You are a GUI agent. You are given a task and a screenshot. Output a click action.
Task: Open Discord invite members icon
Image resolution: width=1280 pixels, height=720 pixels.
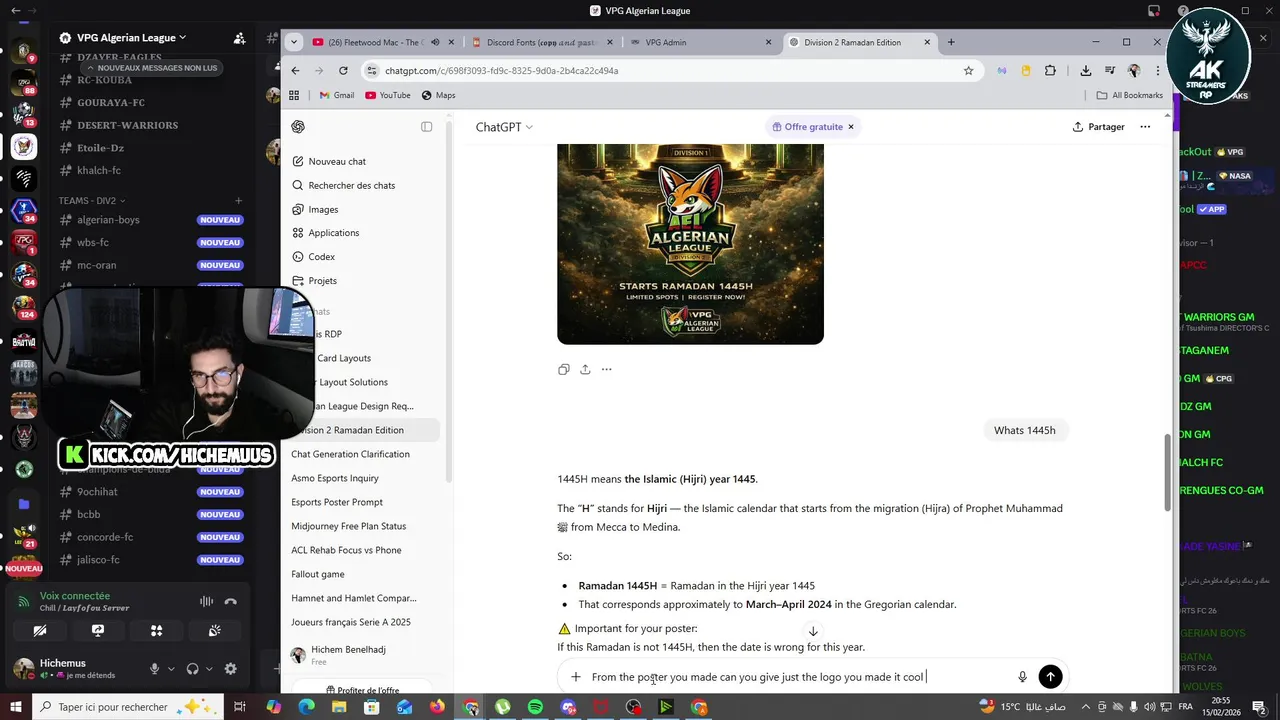239,38
